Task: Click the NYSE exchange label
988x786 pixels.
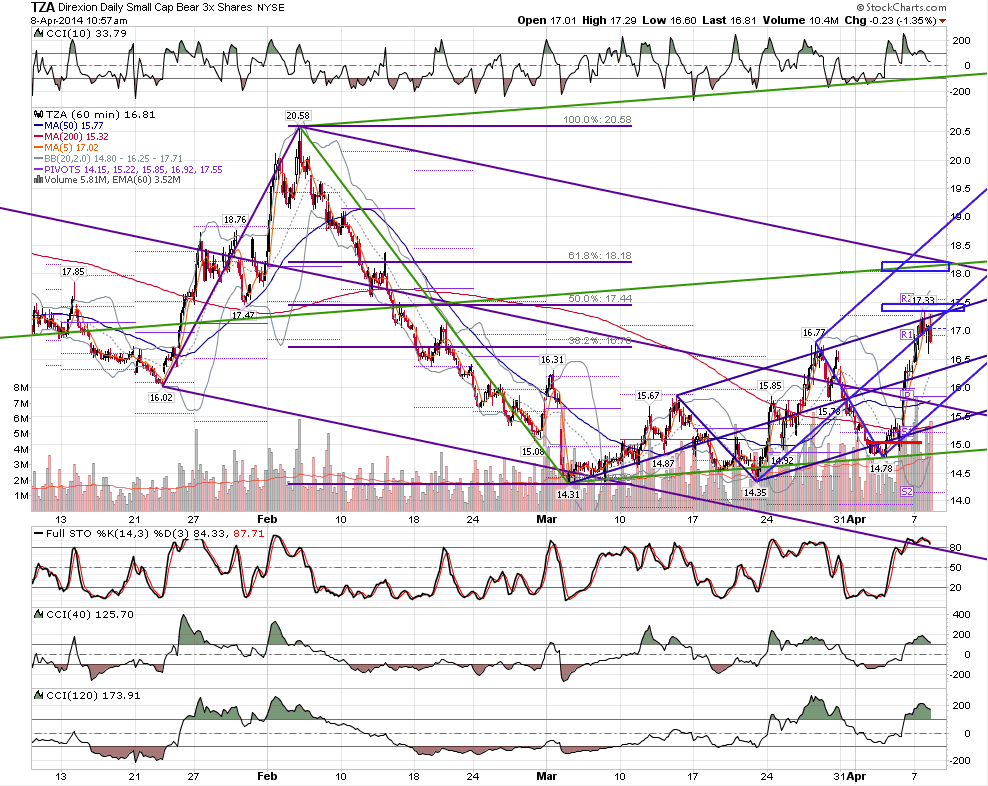Action: 270,8
